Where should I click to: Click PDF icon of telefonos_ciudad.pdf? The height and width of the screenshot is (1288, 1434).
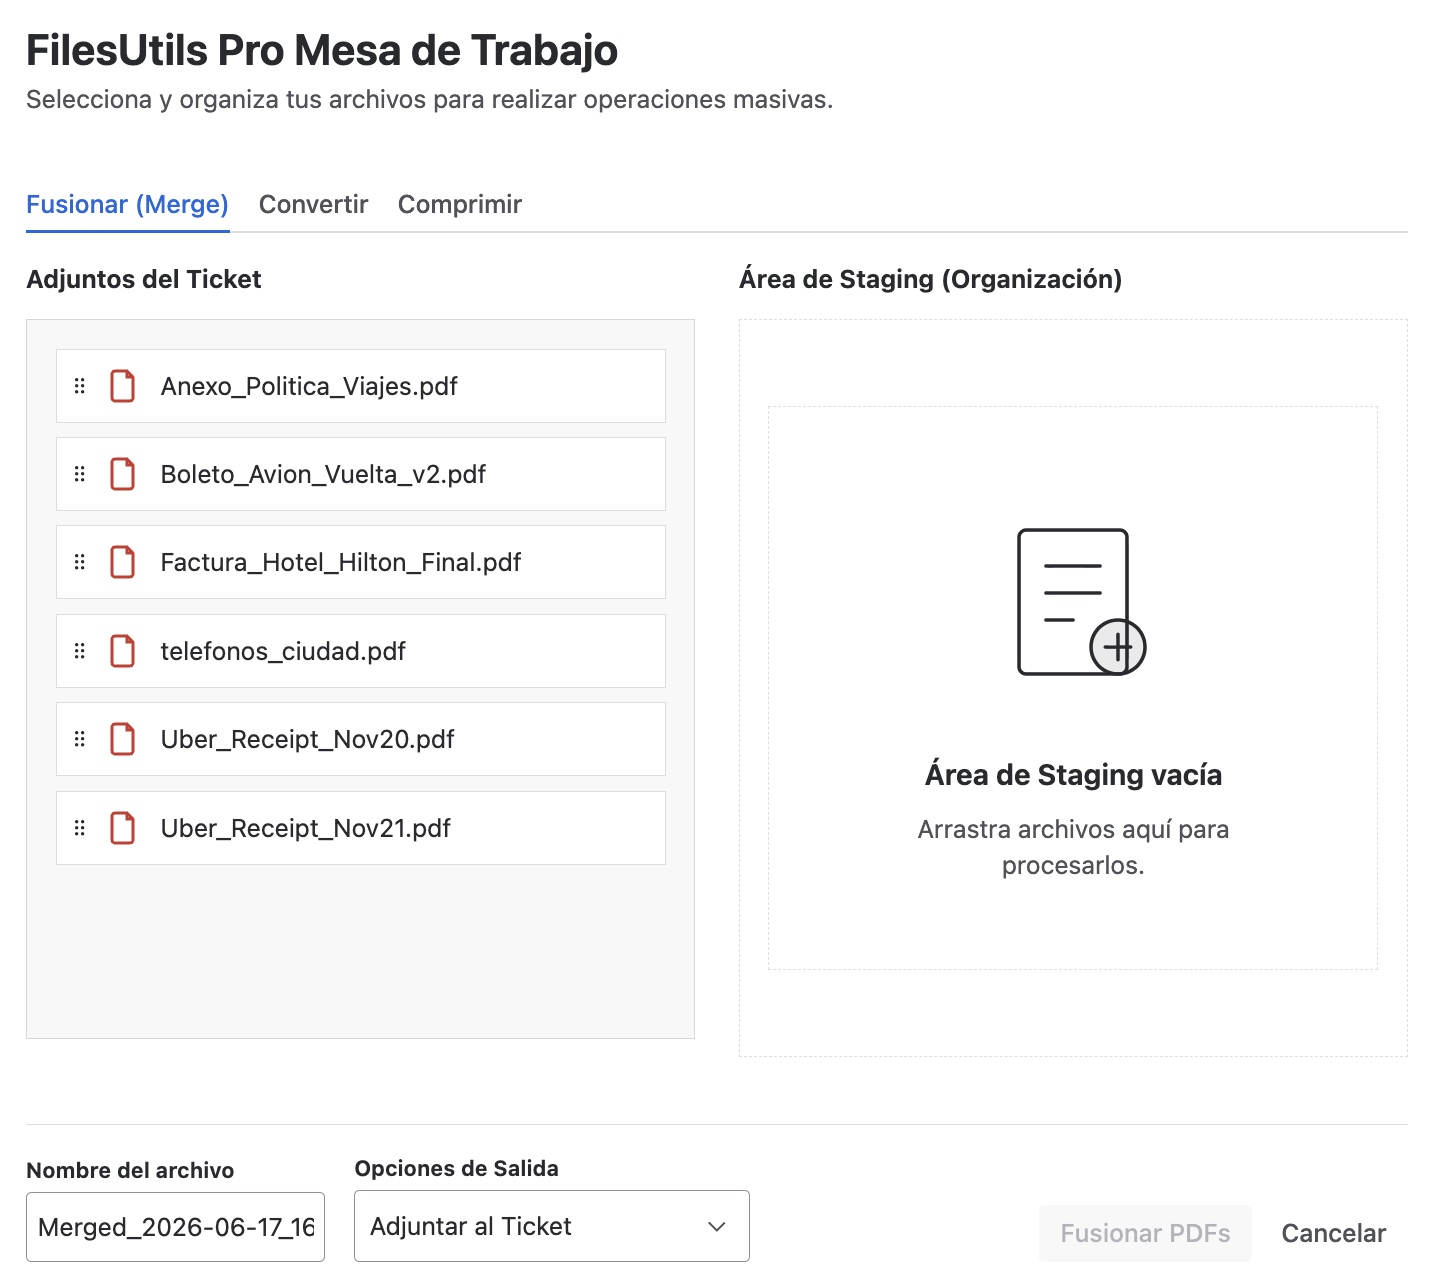pos(123,651)
